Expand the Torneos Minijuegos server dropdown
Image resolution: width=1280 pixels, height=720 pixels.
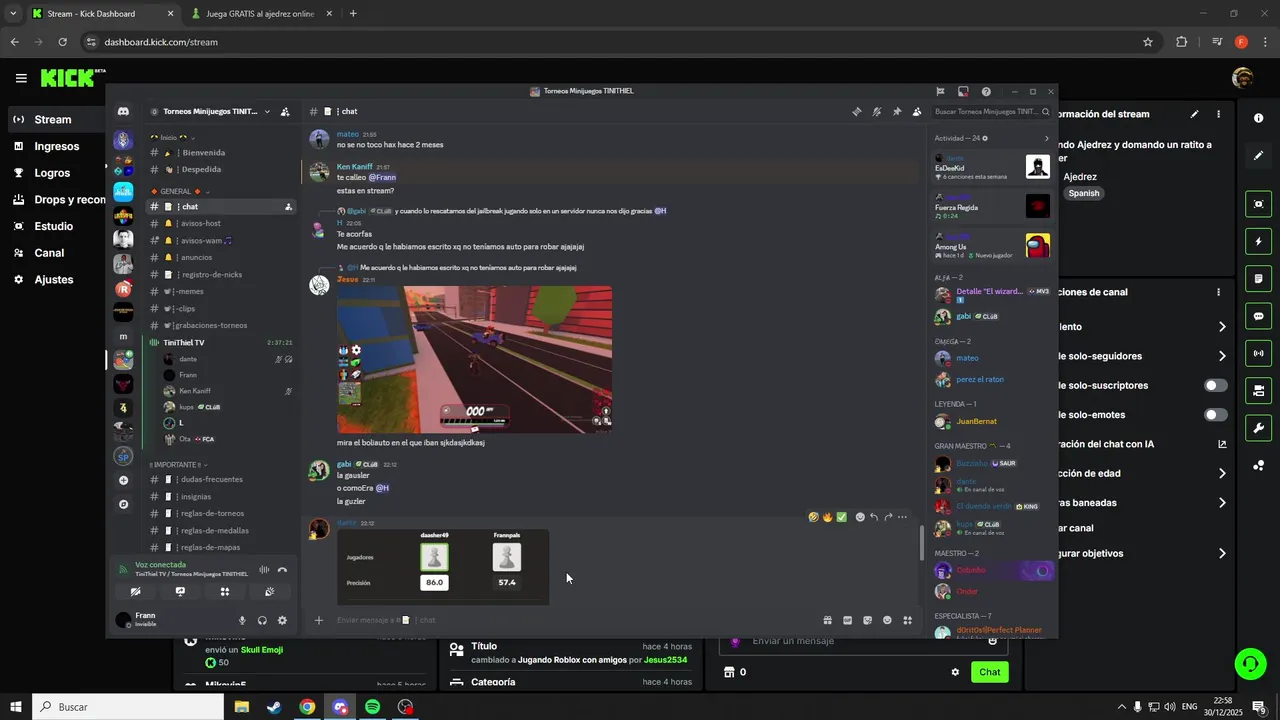click(x=267, y=112)
